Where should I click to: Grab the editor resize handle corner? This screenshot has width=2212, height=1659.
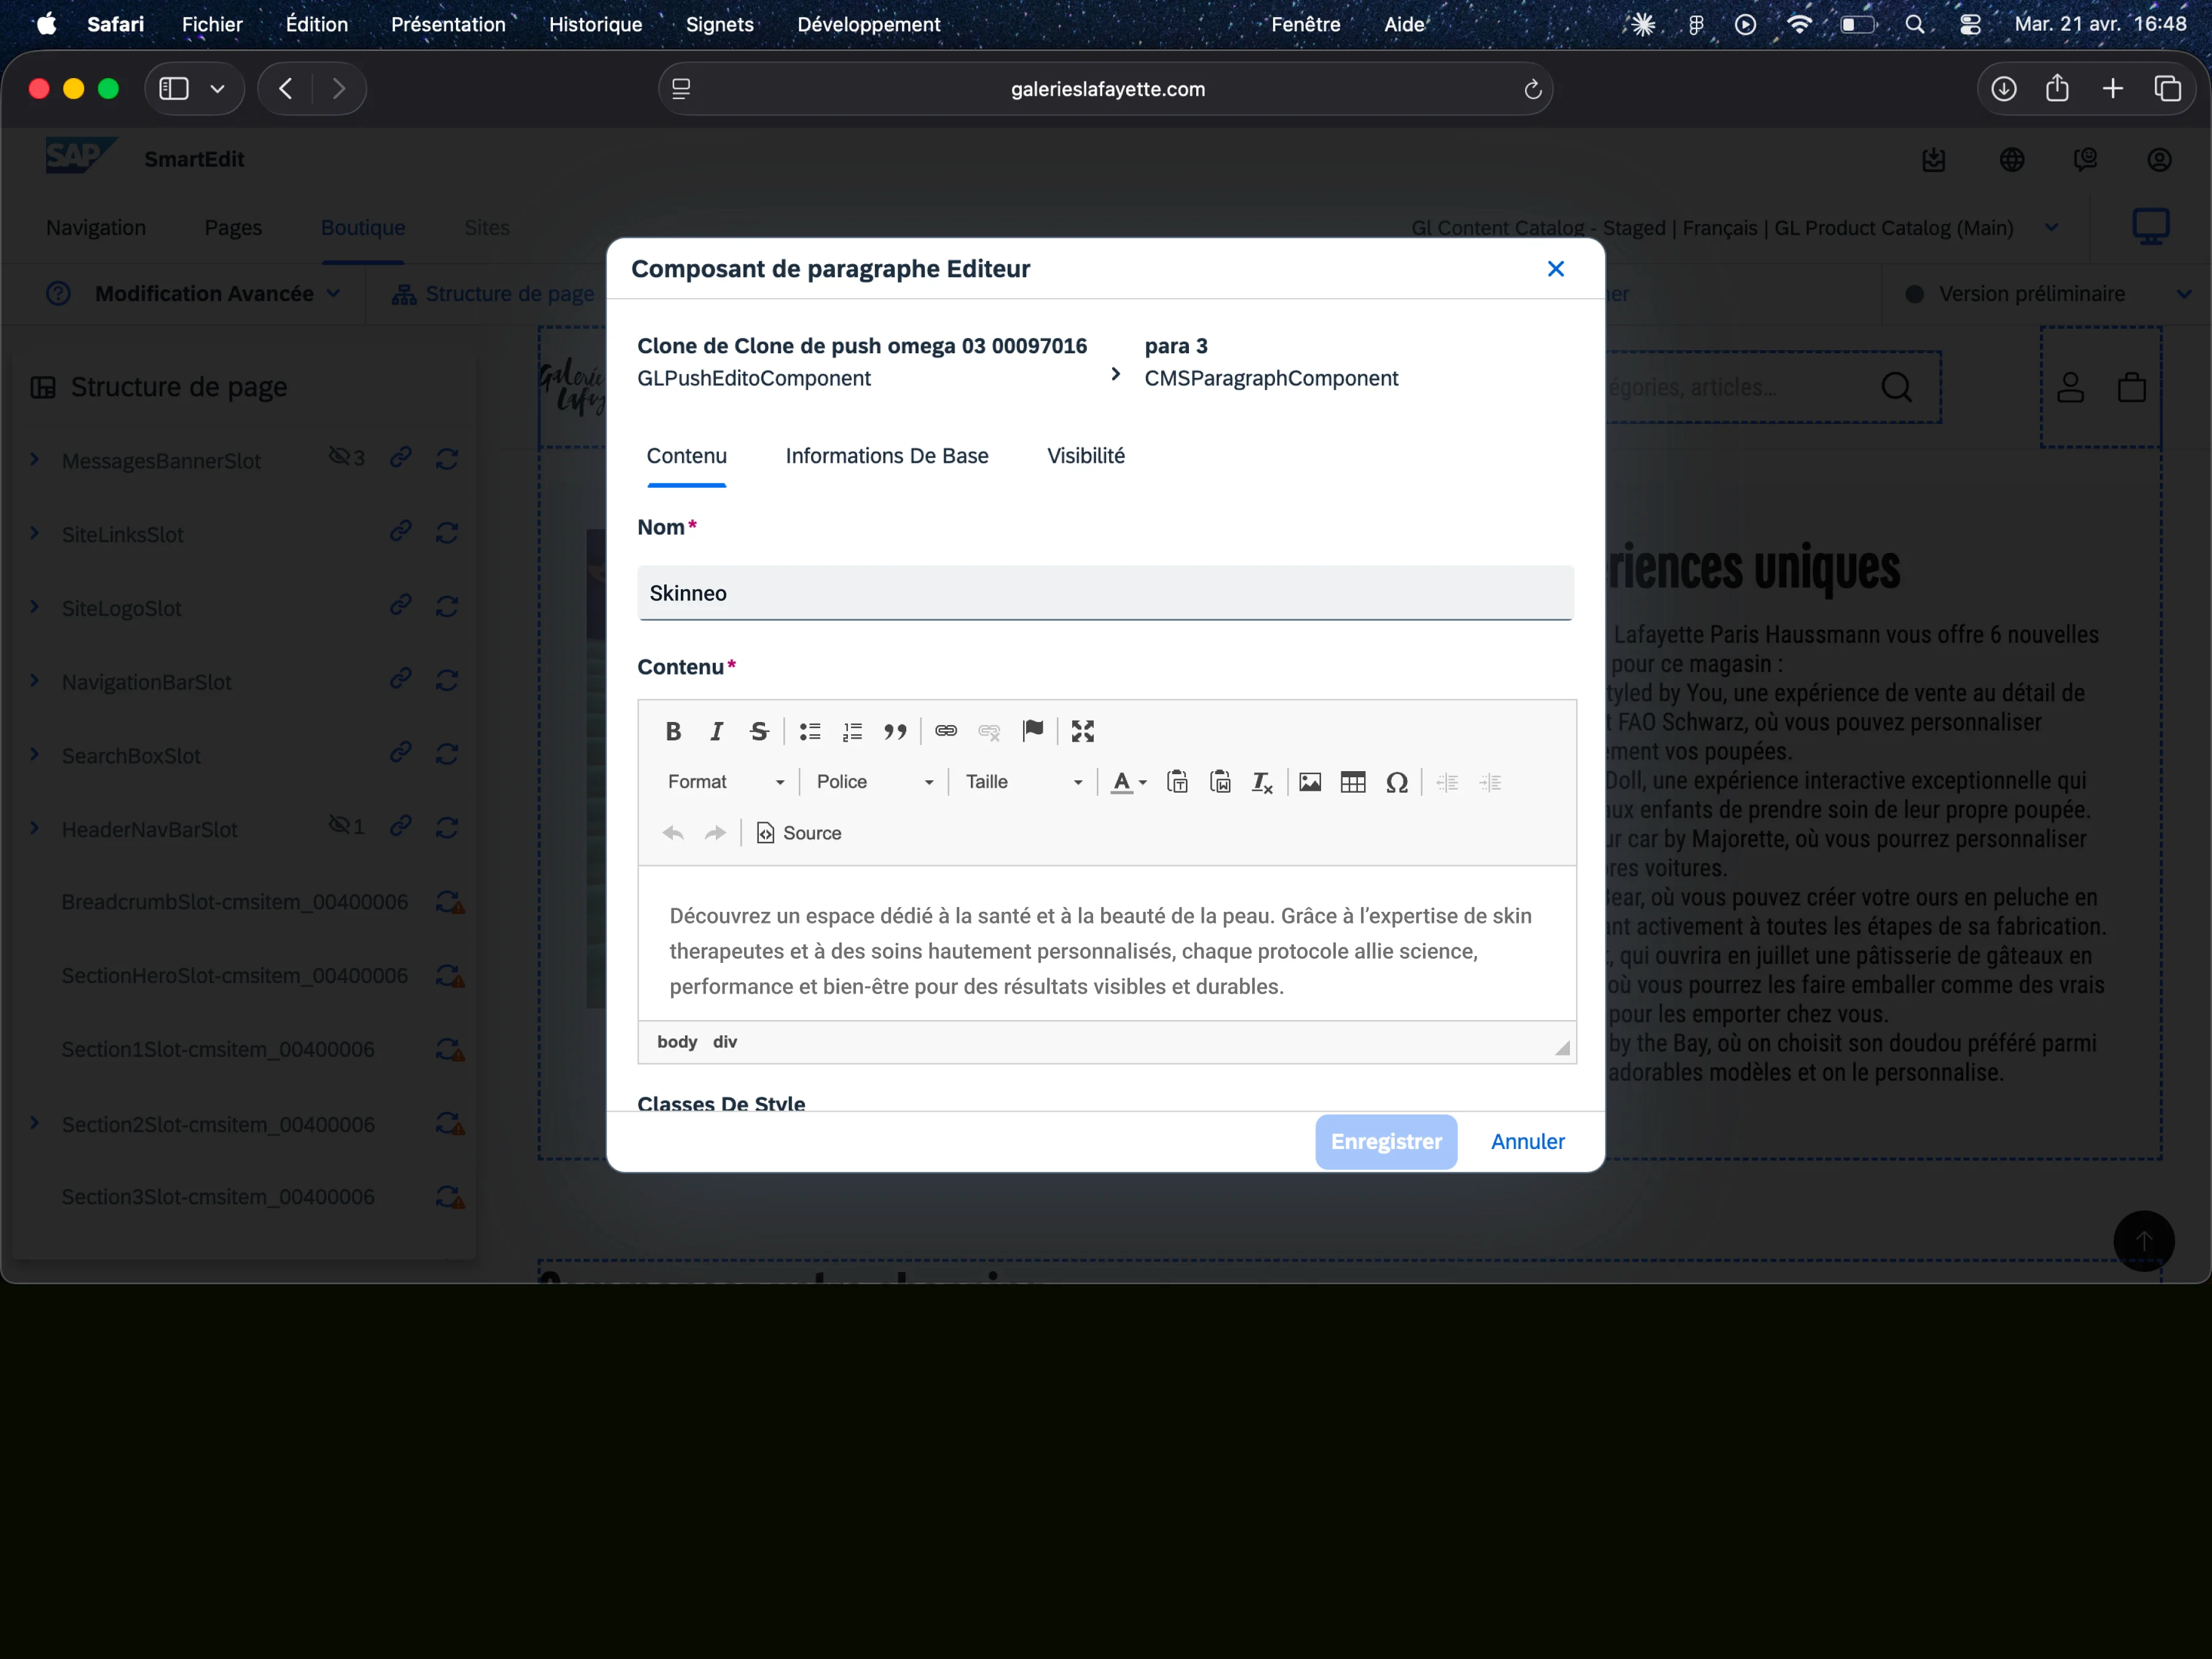click(x=1562, y=1048)
